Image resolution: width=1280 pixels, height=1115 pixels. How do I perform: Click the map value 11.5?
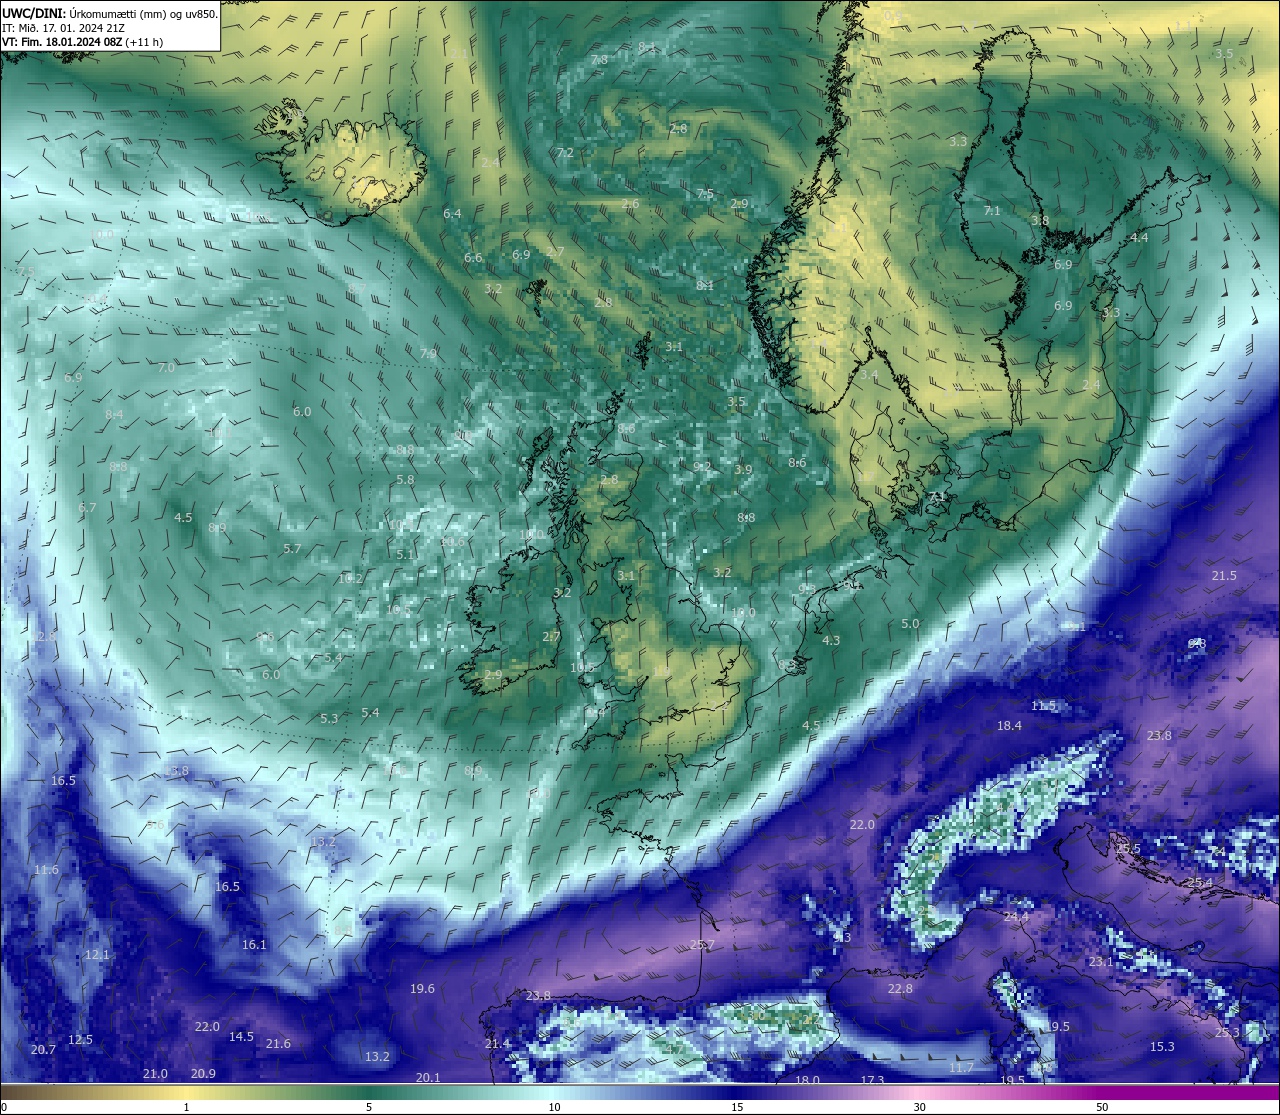[1043, 705]
